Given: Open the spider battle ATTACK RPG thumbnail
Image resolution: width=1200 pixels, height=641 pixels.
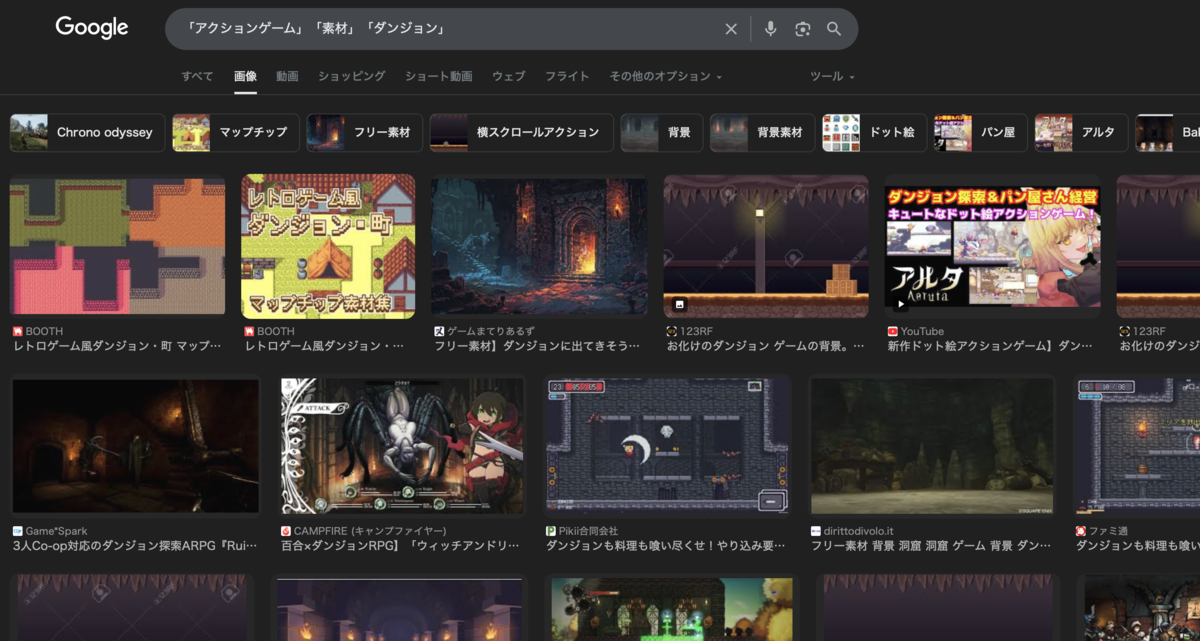Looking at the screenshot, I should 402,447.
